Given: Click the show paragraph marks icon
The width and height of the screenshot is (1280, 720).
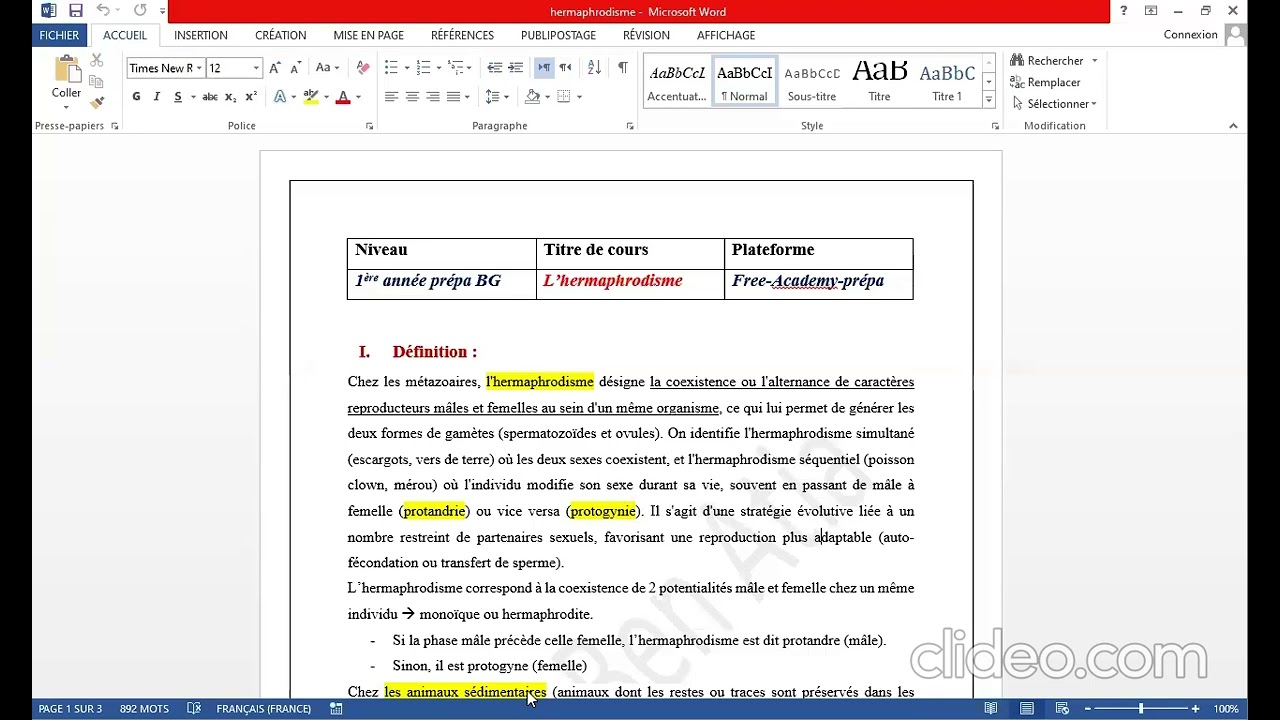Looking at the screenshot, I should click(x=623, y=68).
